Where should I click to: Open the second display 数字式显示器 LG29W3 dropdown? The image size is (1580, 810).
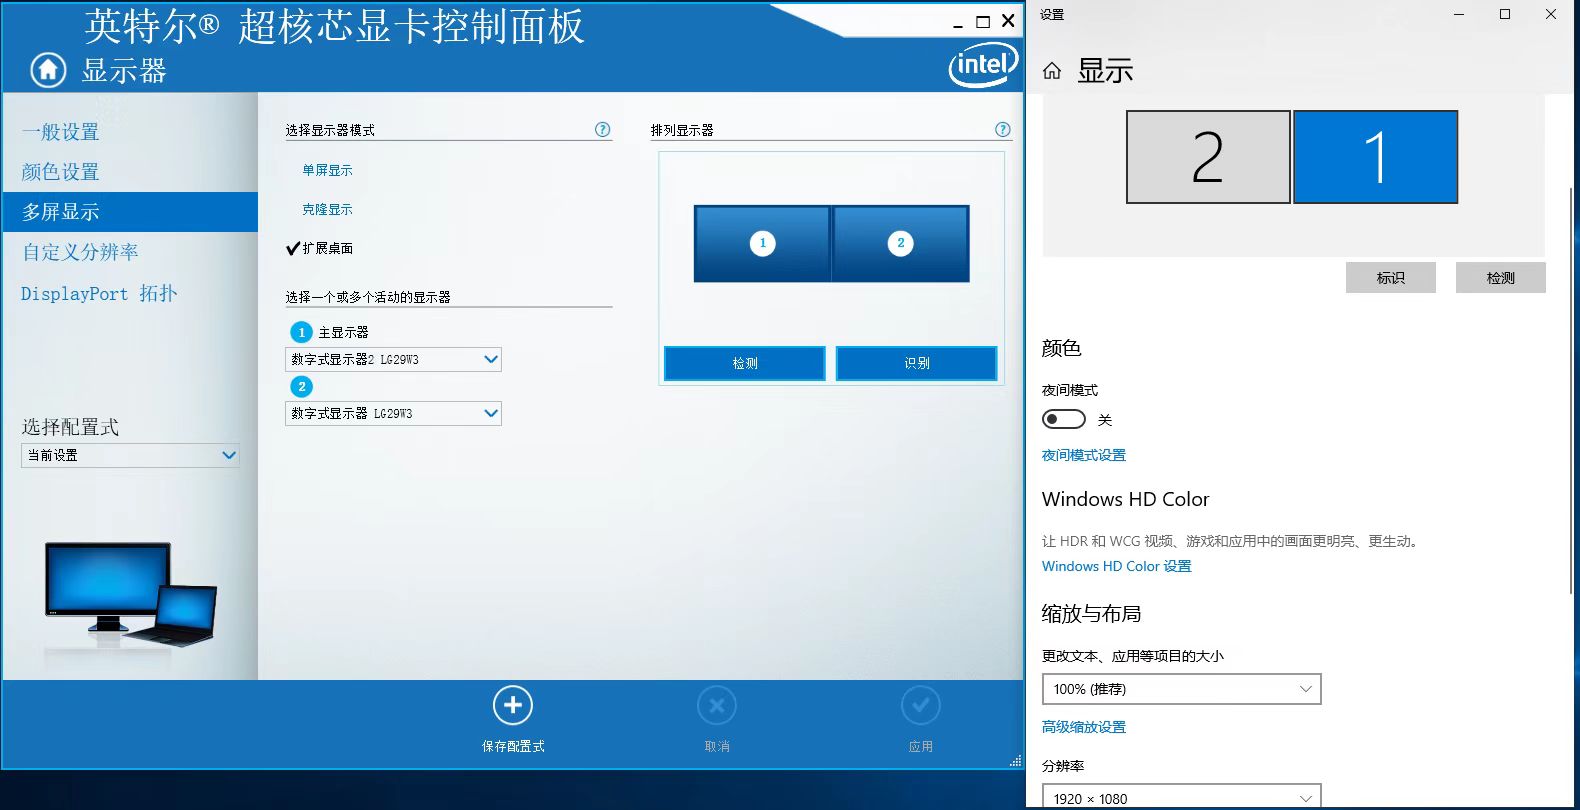(393, 413)
